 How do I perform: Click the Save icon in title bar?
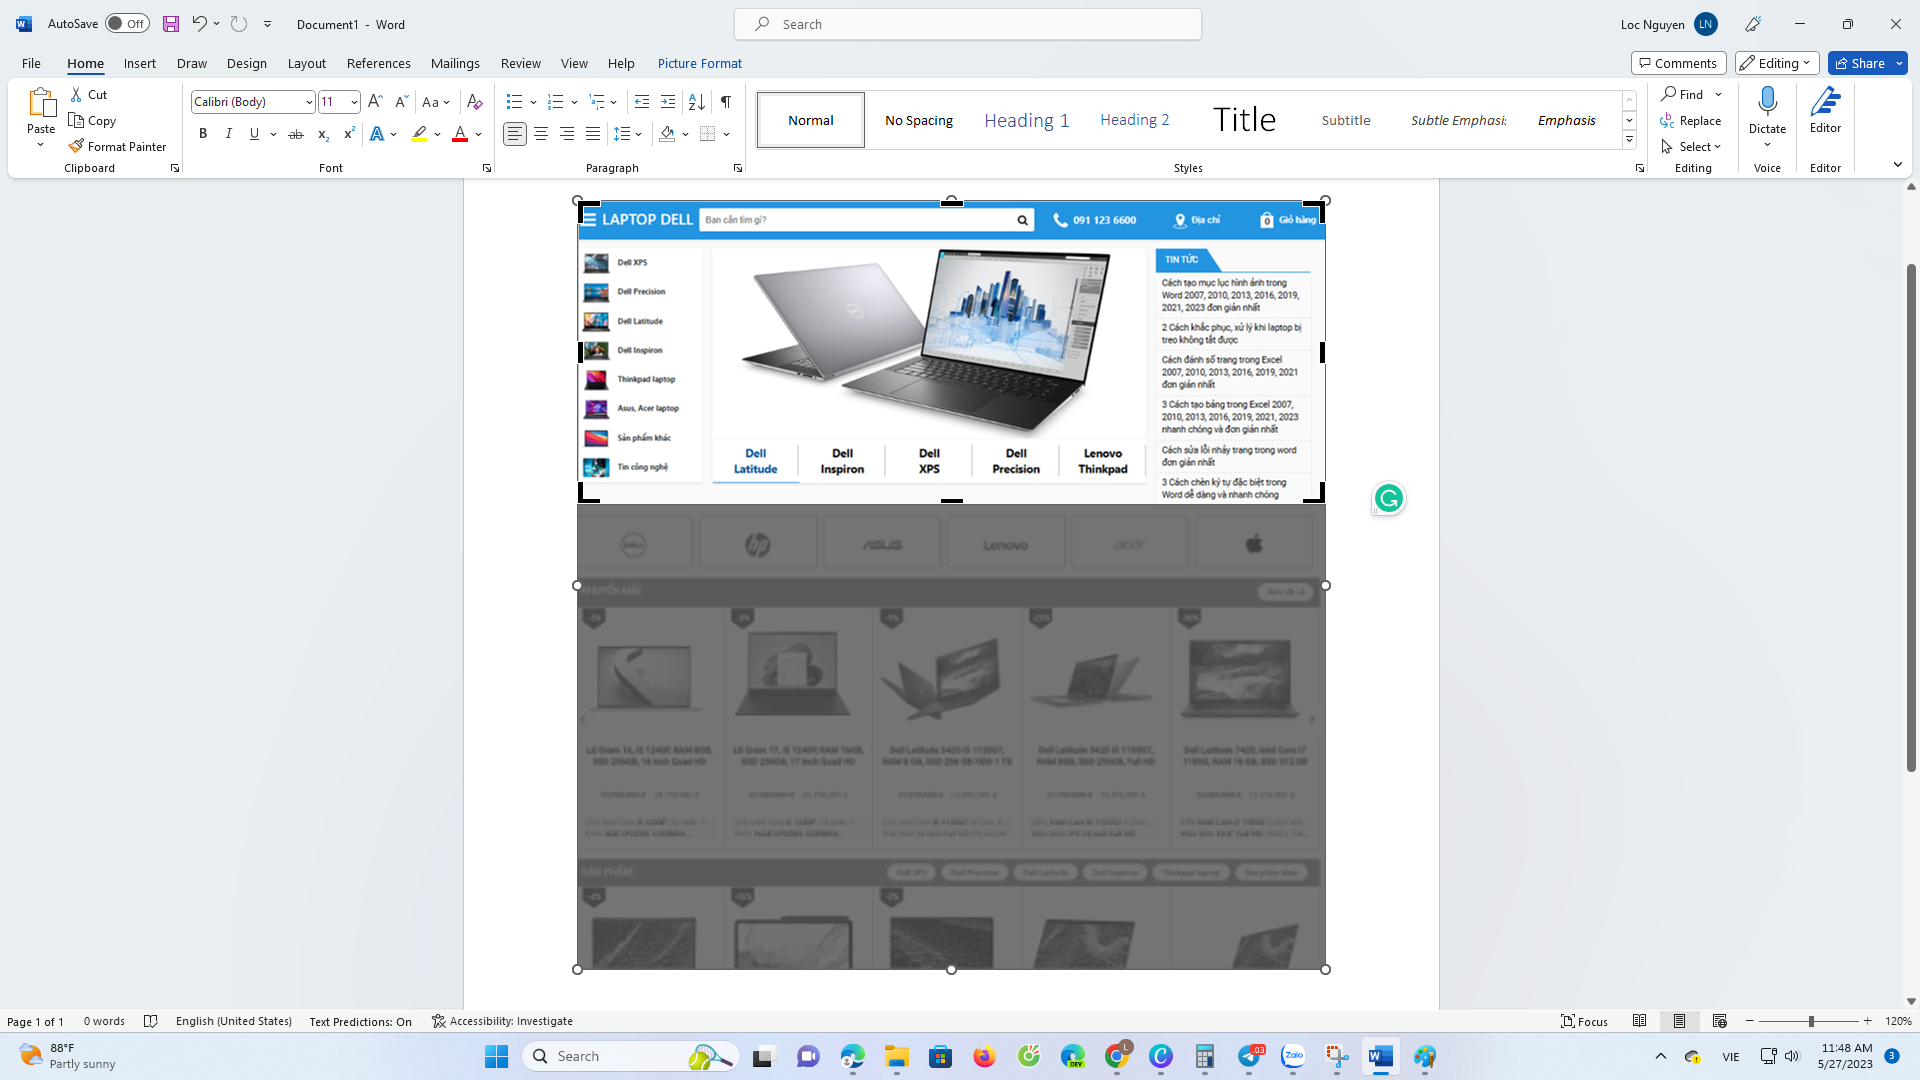tap(171, 24)
